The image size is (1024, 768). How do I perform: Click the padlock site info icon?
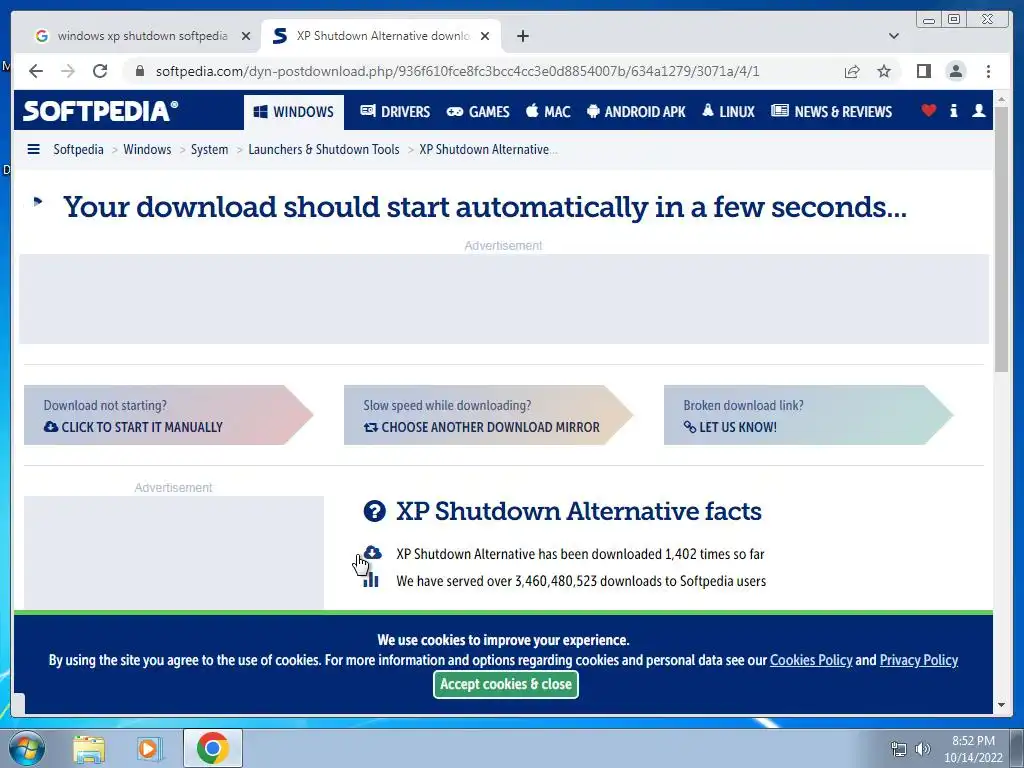click(140, 71)
